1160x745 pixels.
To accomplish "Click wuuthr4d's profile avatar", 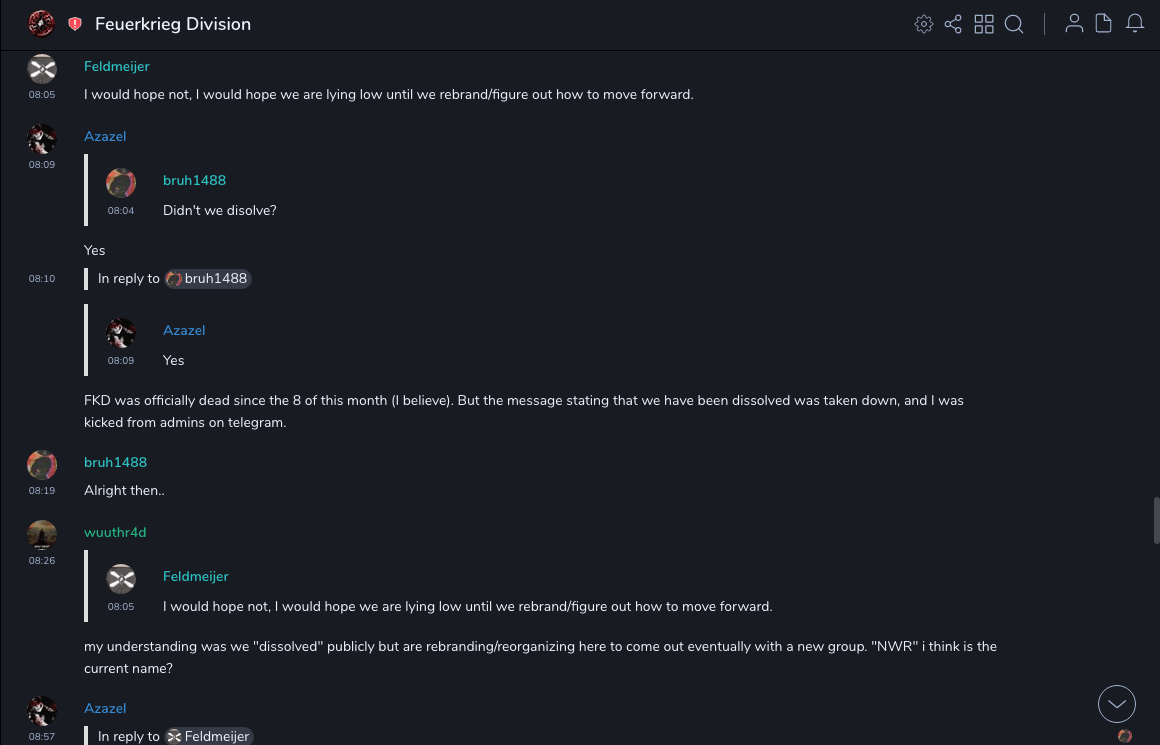I will (42, 535).
